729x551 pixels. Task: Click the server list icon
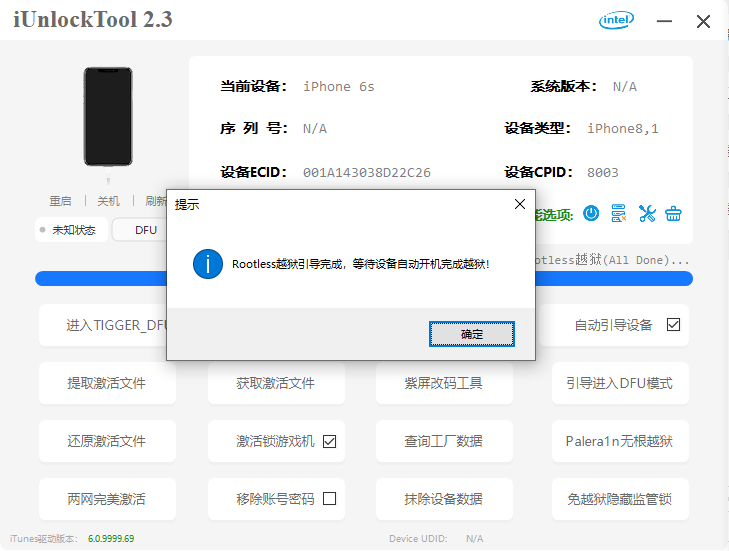(618, 213)
